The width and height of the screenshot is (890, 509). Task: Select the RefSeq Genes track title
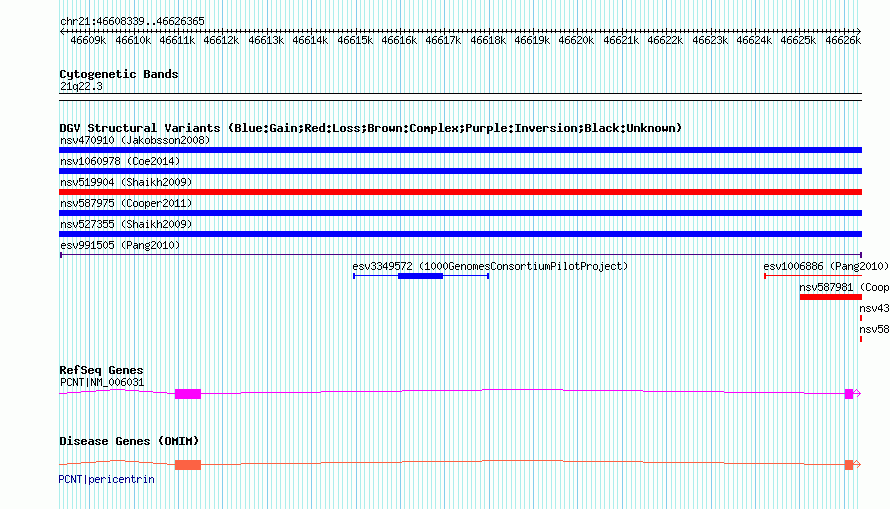[101, 370]
